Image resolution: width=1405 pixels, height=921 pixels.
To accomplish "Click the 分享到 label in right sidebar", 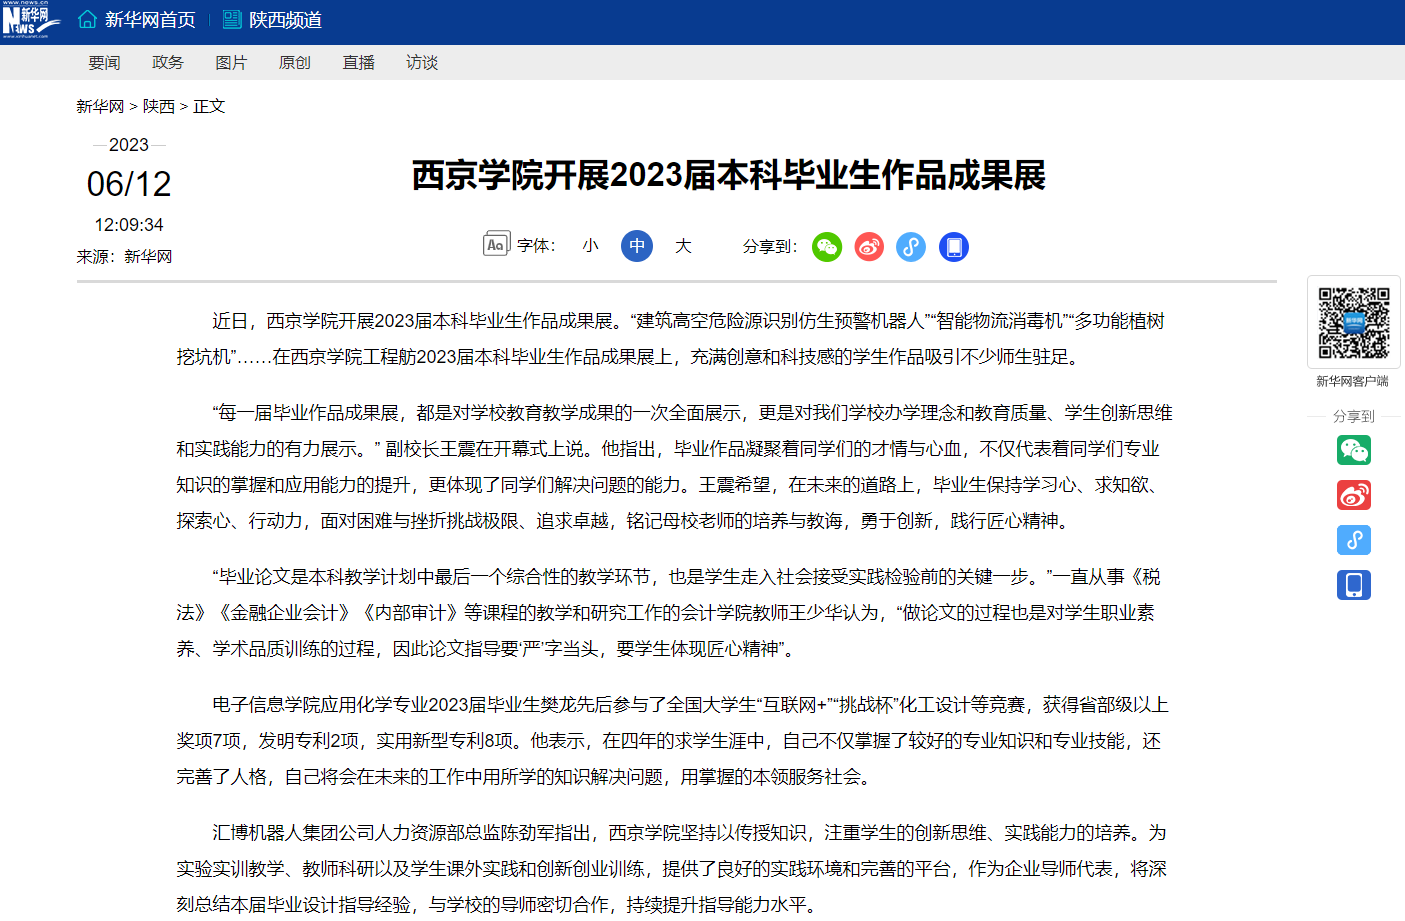I will tap(1354, 416).
